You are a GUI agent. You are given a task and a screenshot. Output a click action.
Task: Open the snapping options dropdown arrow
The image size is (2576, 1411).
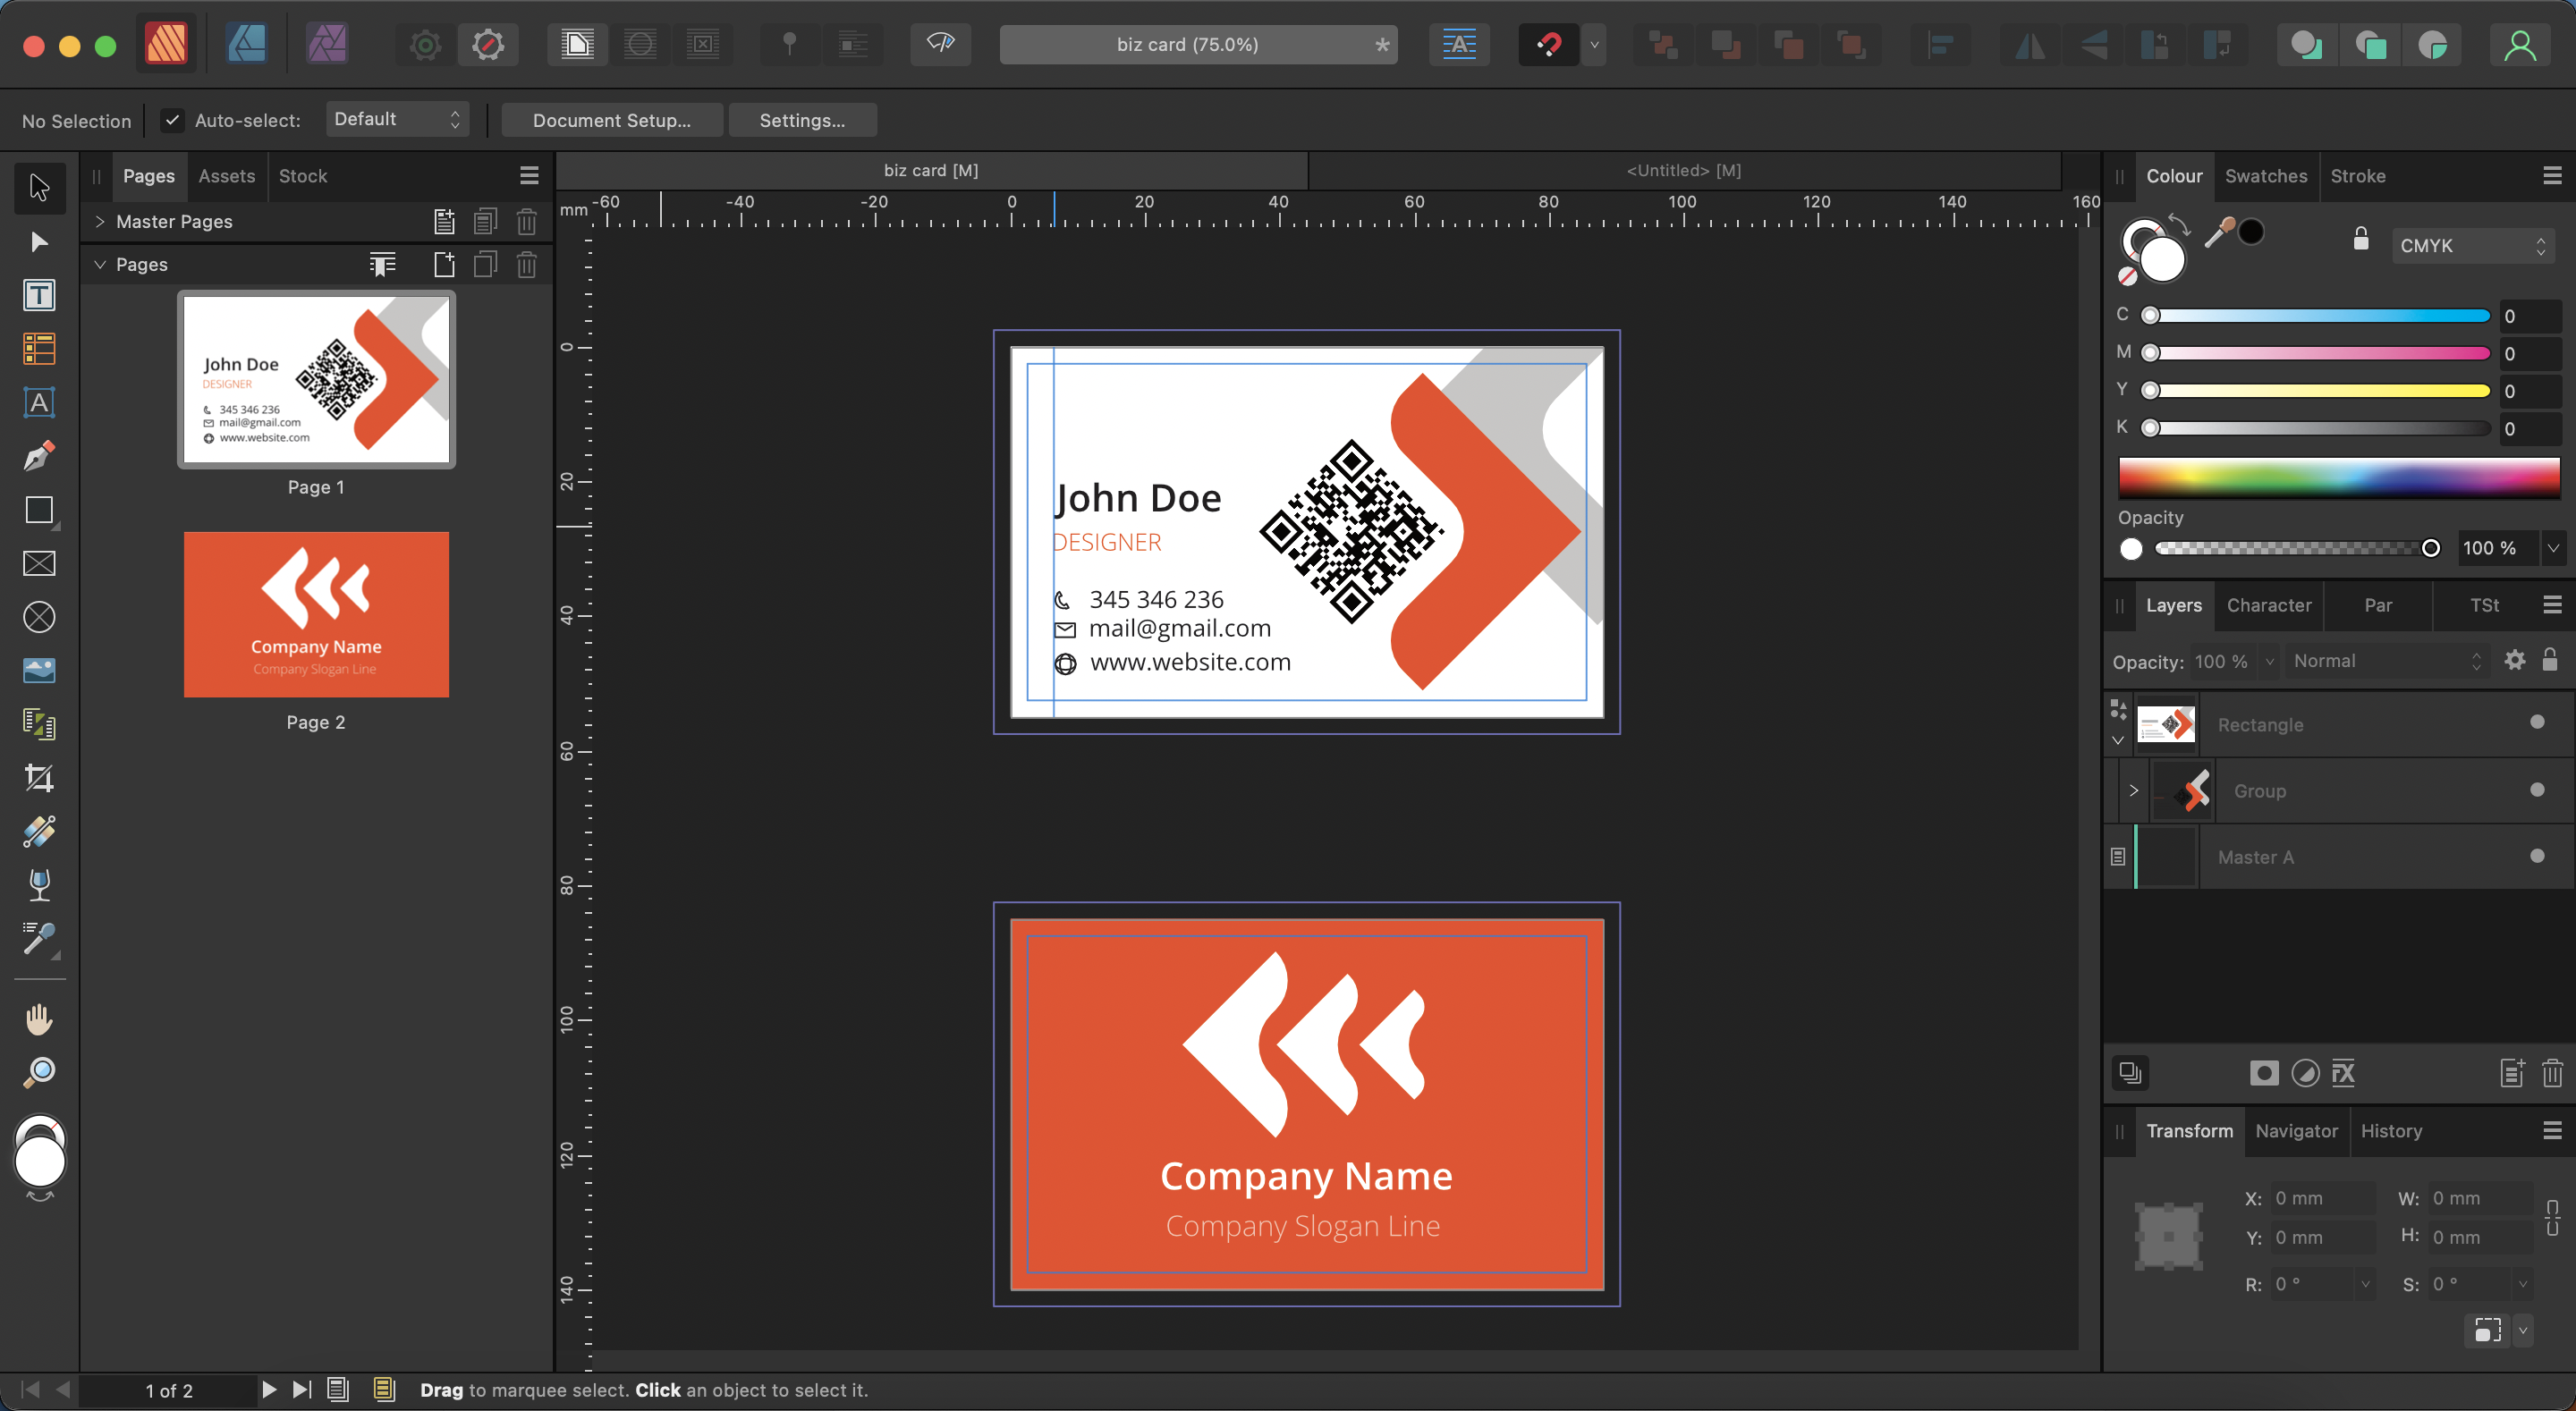tap(1594, 44)
